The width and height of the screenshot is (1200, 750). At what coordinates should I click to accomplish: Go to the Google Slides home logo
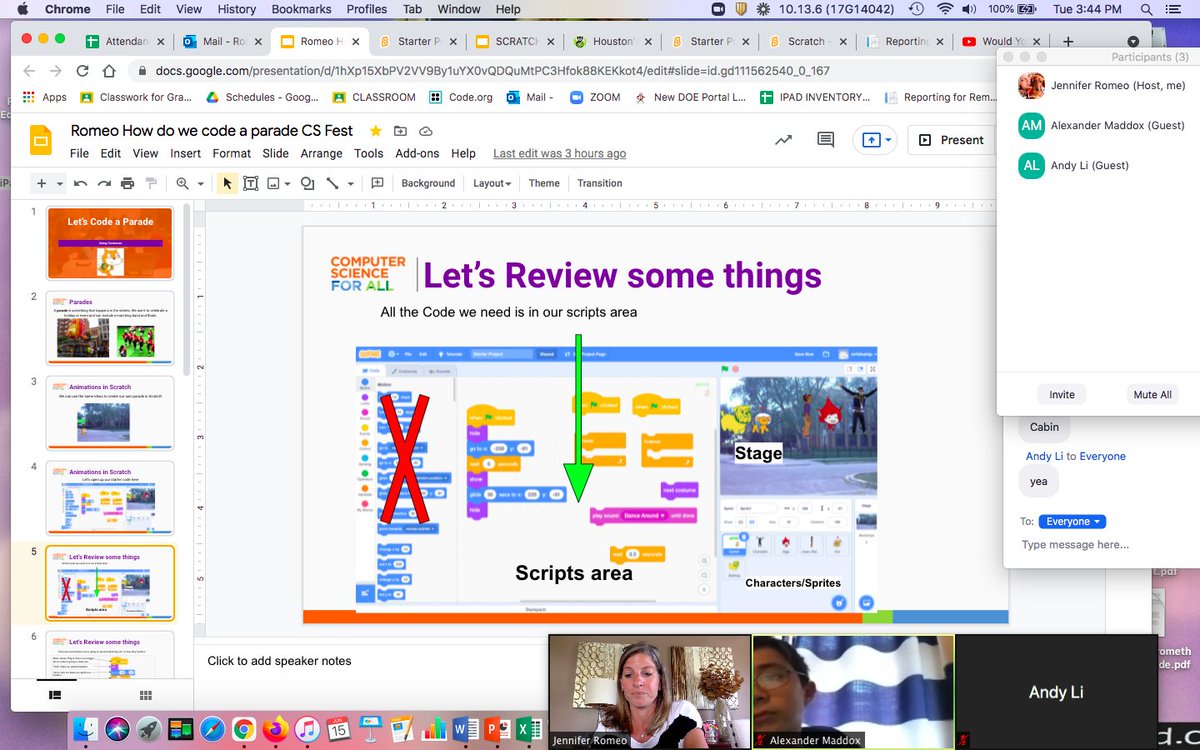click(41, 141)
